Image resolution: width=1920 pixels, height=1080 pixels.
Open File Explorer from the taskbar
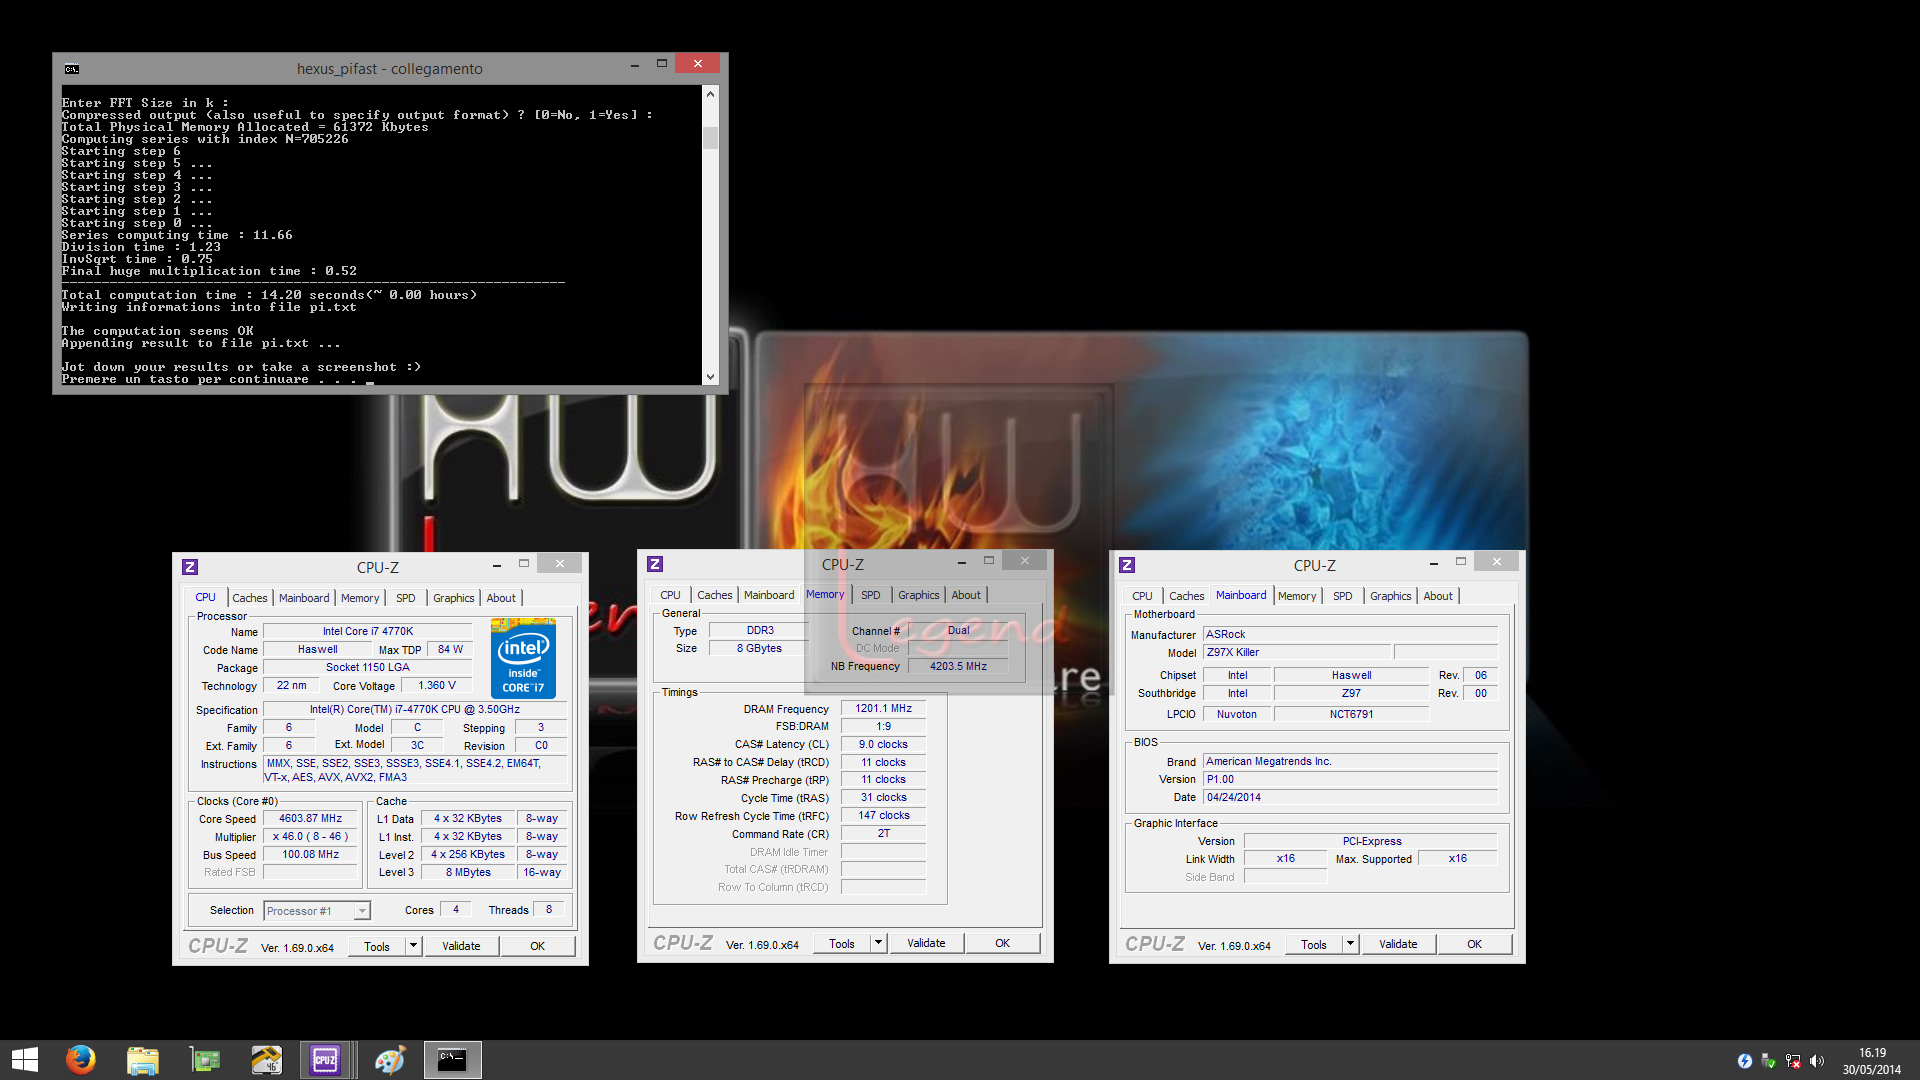tap(143, 1060)
